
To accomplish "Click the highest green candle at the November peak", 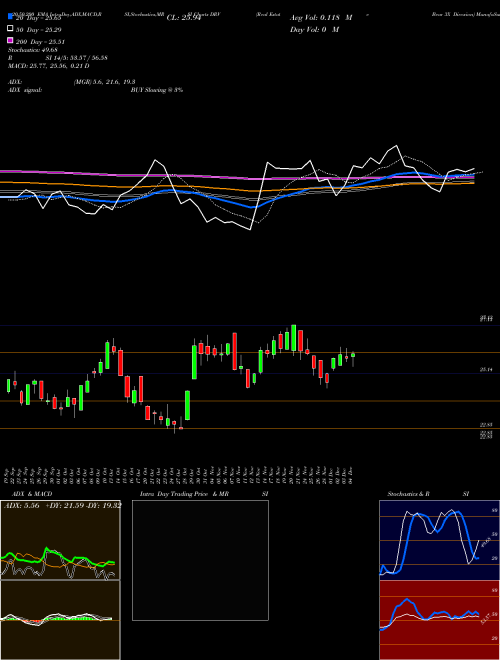I will [294, 338].
